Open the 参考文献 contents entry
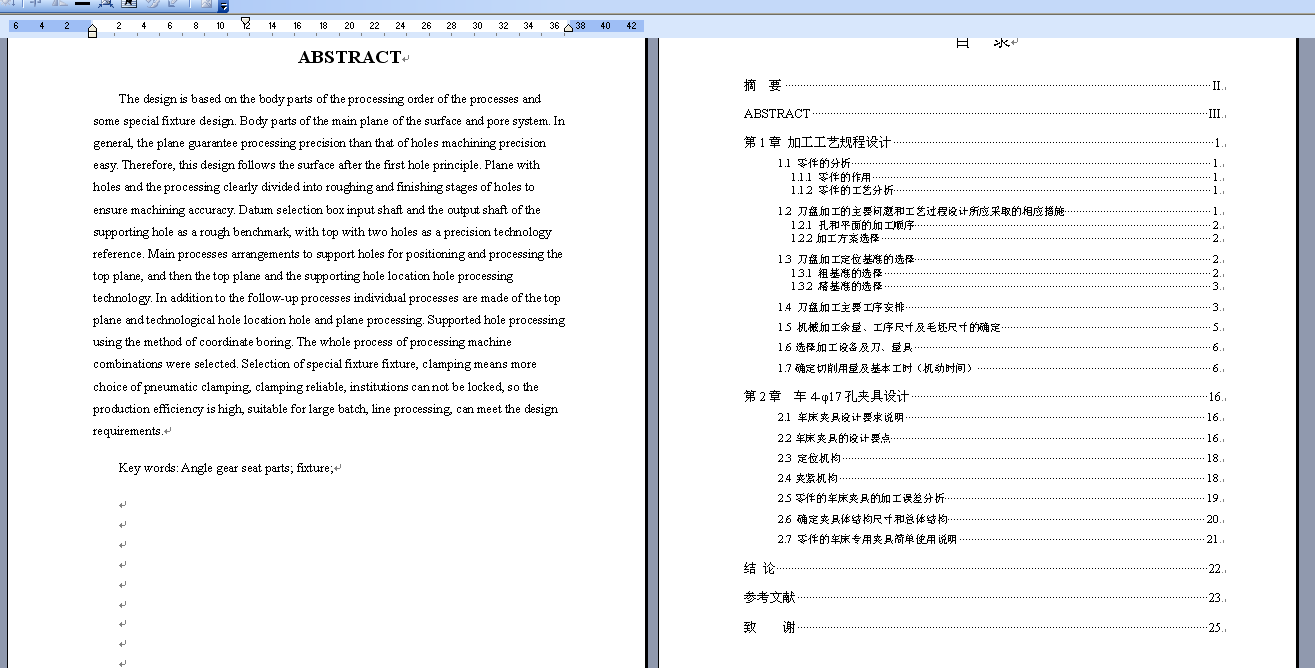This screenshot has width=1315, height=668. pyautogui.click(x=984, y=598)
